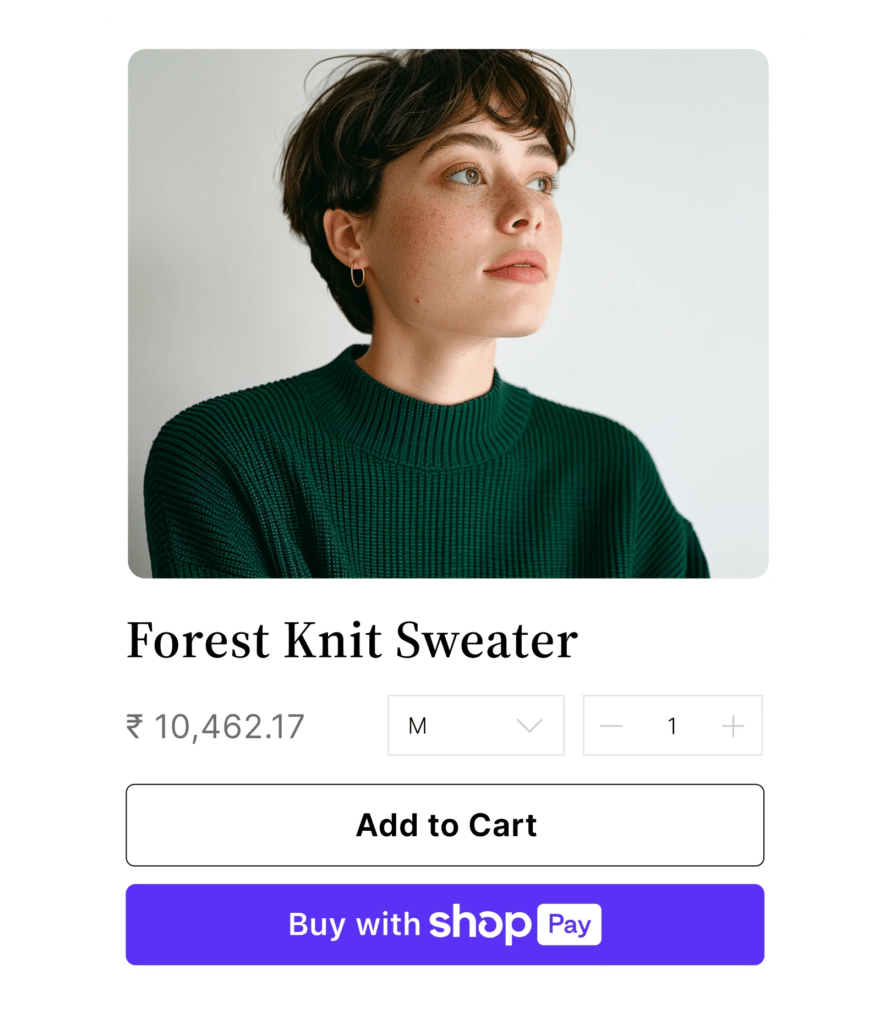Open the size dropdown showing M
The width and height of the screenshot is (896, 1024).
tap(476, 726)
